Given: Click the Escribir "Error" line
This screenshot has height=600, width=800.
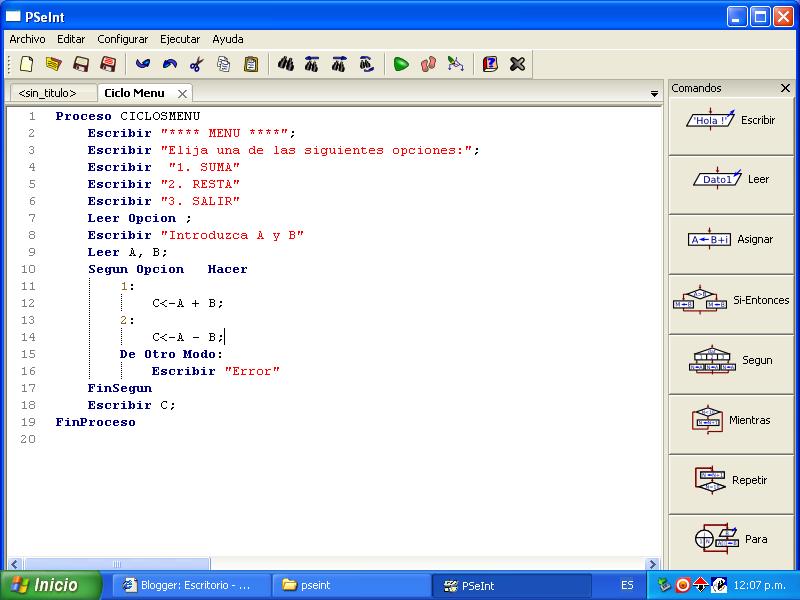Looking at the screenshot, I should [x=216, y=371].
